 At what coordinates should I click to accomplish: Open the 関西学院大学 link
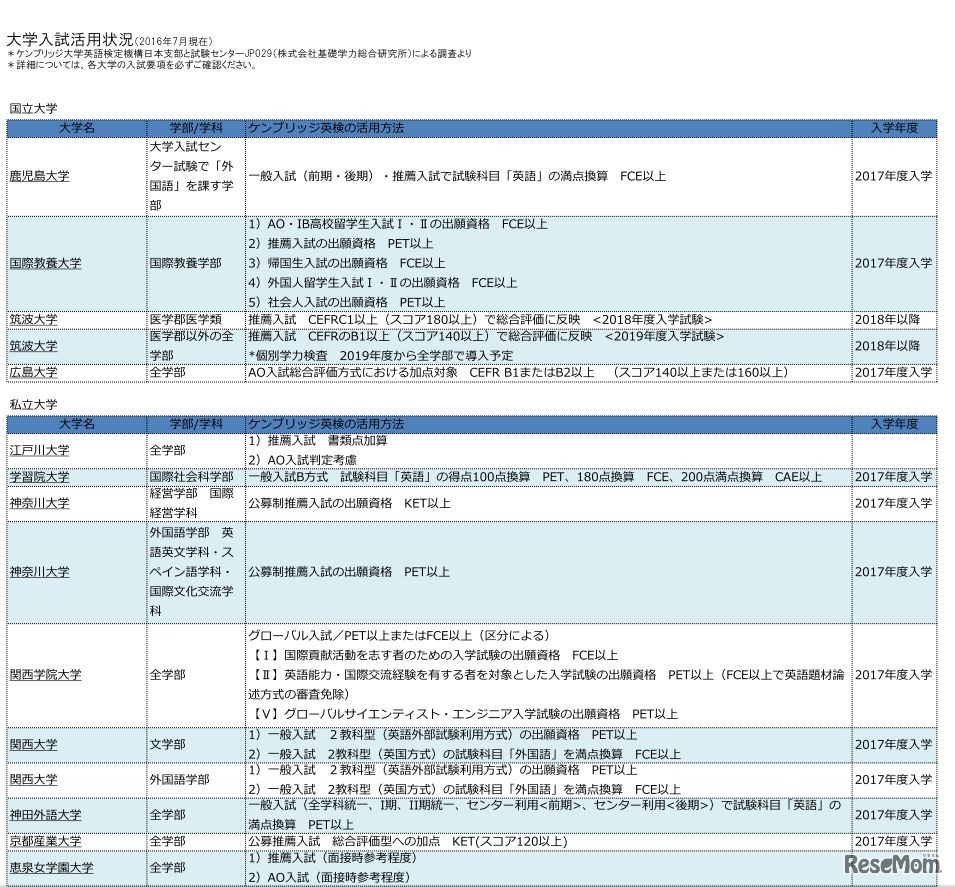click(45, 675)
